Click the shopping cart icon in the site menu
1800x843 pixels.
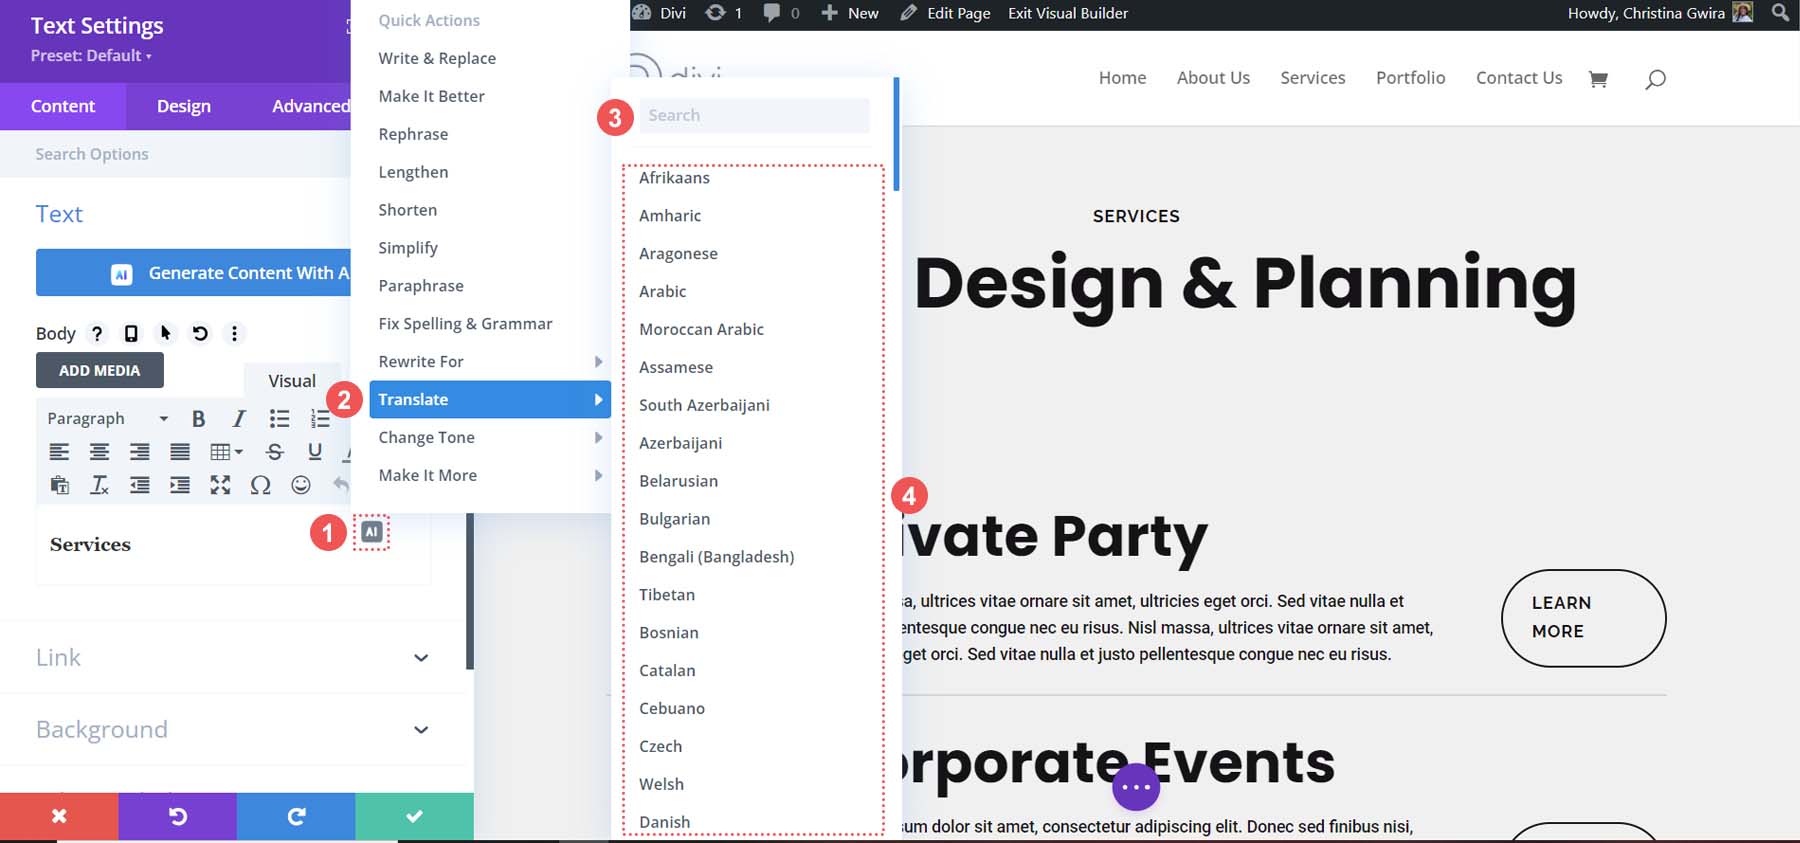pos(1598,79)
